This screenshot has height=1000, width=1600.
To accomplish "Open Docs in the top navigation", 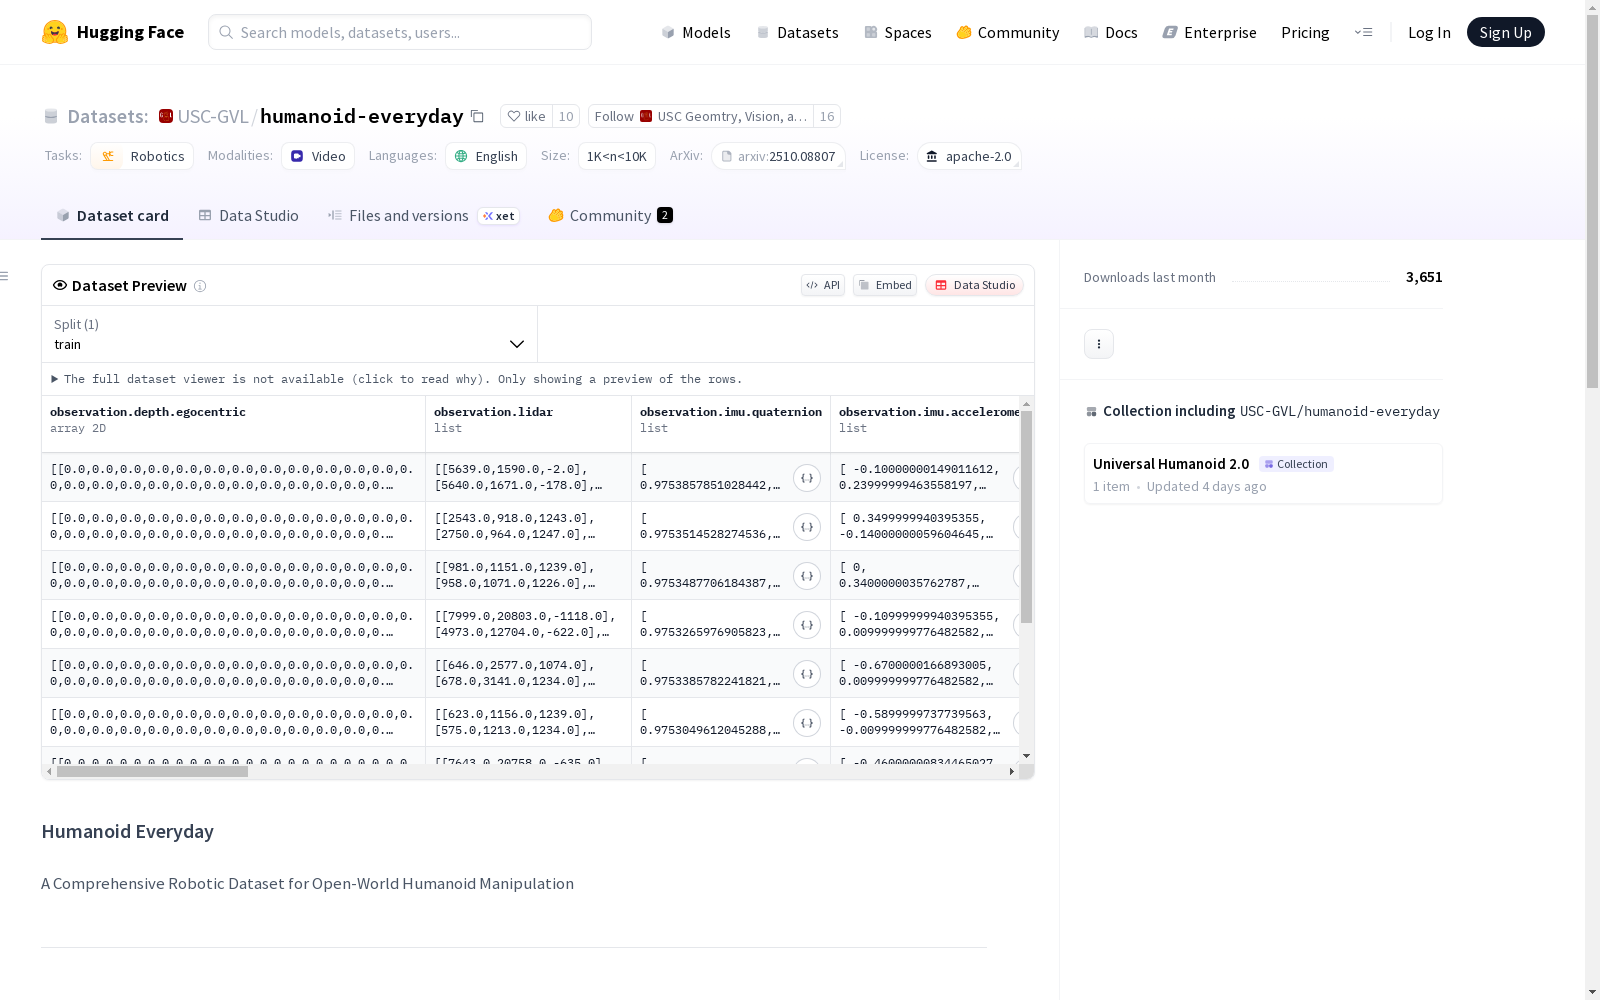I will click(x=1110, y=32).
